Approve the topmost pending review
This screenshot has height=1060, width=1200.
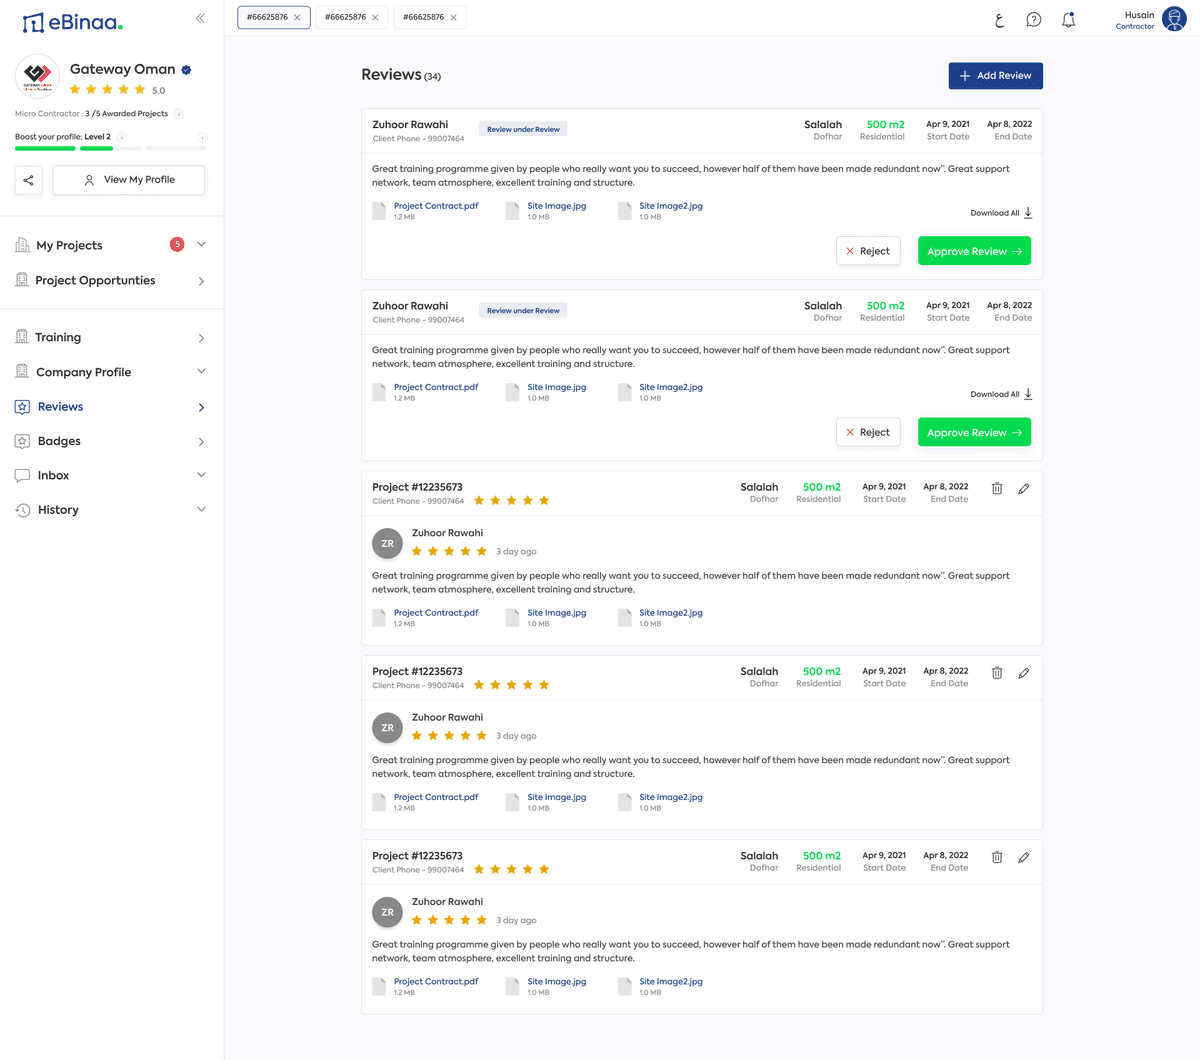(x=974, y=251)
